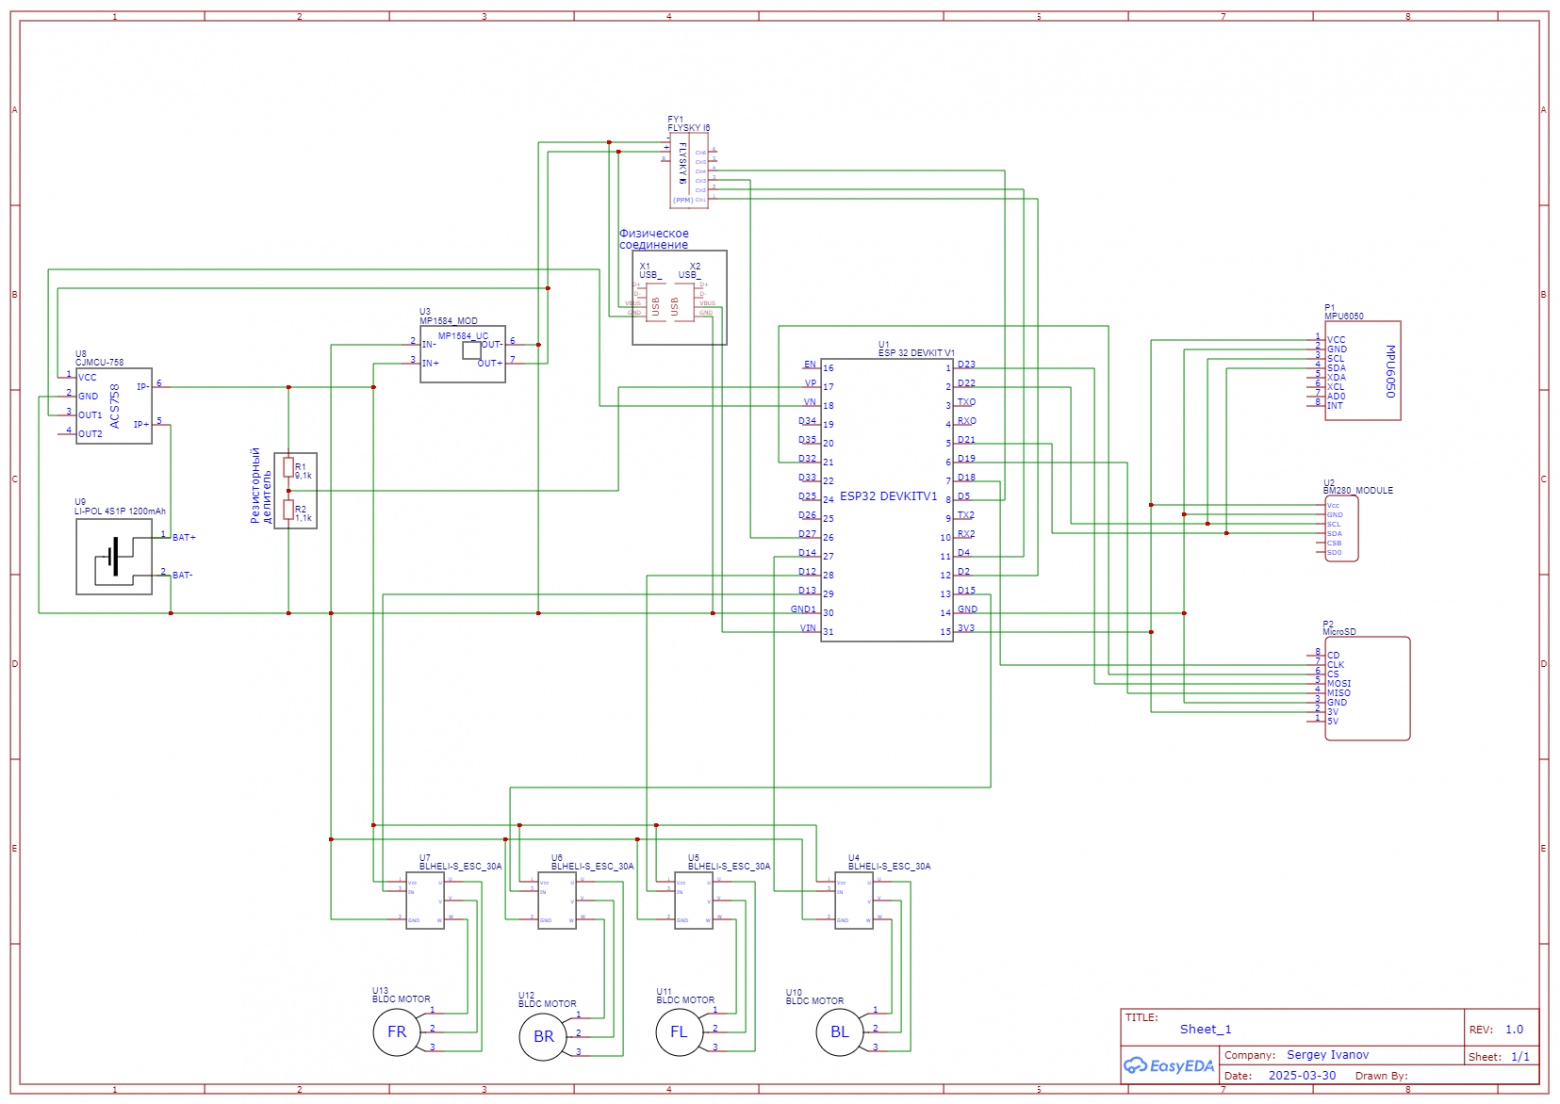Screen dimensions: 1560x1104
Task: Click the D21 pin label on ESP32
Action: (966, 440)
